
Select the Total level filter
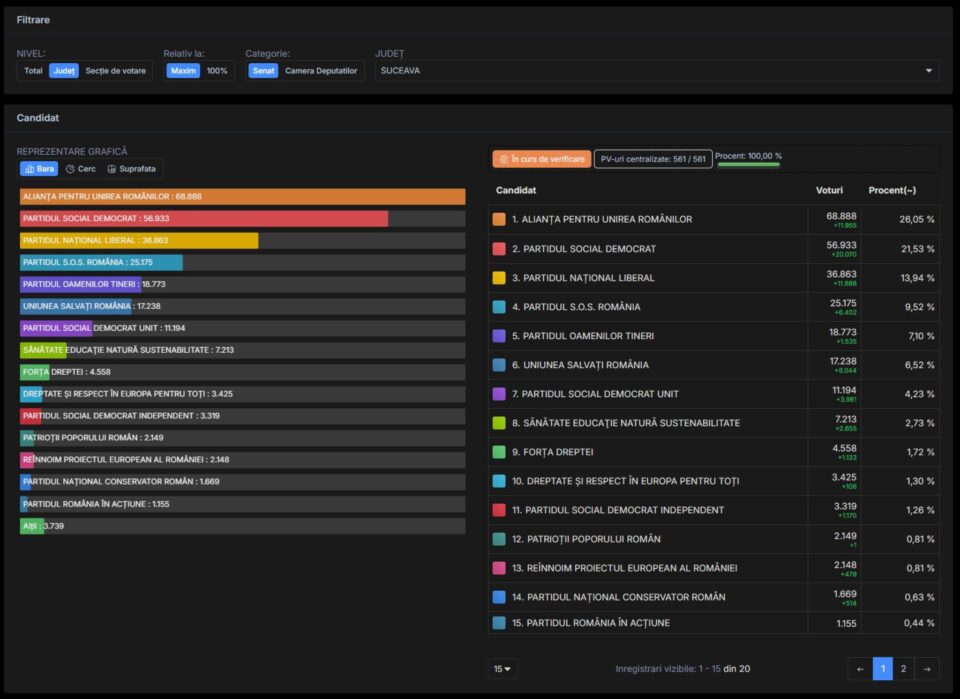pyautogui.click(x=33, y=71)
